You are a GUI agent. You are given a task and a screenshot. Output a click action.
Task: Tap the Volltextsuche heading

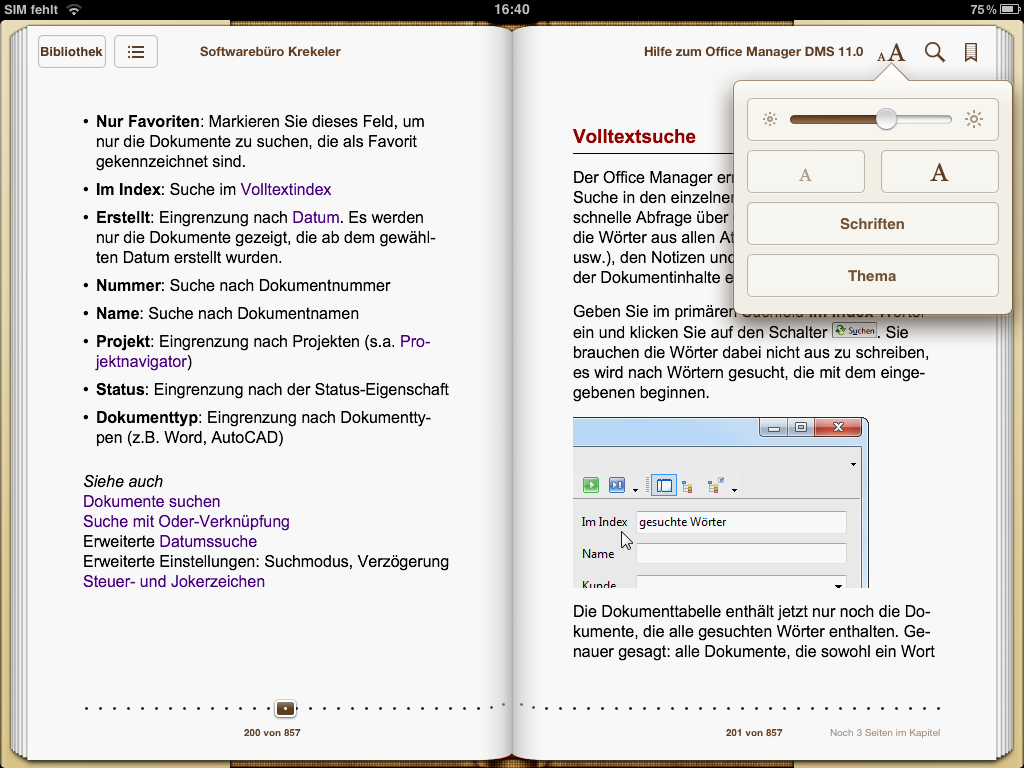[x=634, y=136]
